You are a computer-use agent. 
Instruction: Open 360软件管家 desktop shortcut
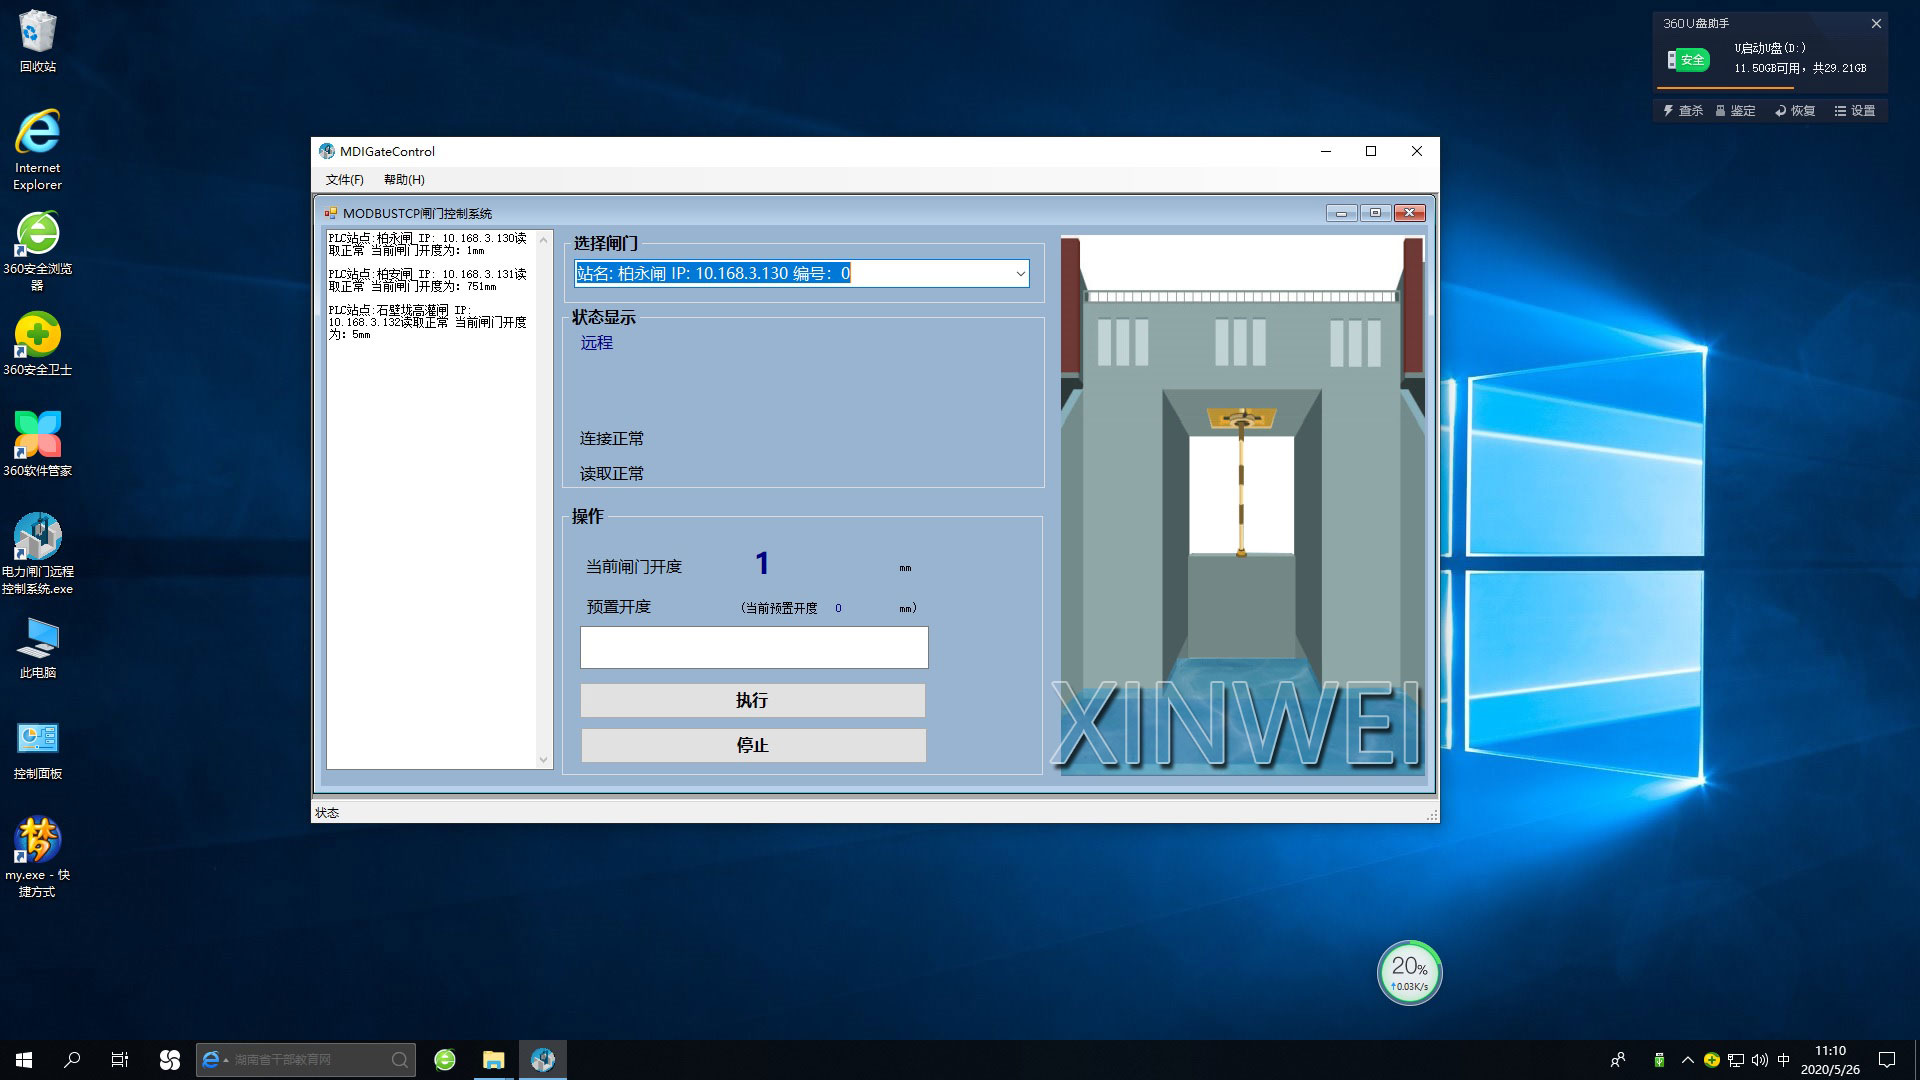pos(38,444)
